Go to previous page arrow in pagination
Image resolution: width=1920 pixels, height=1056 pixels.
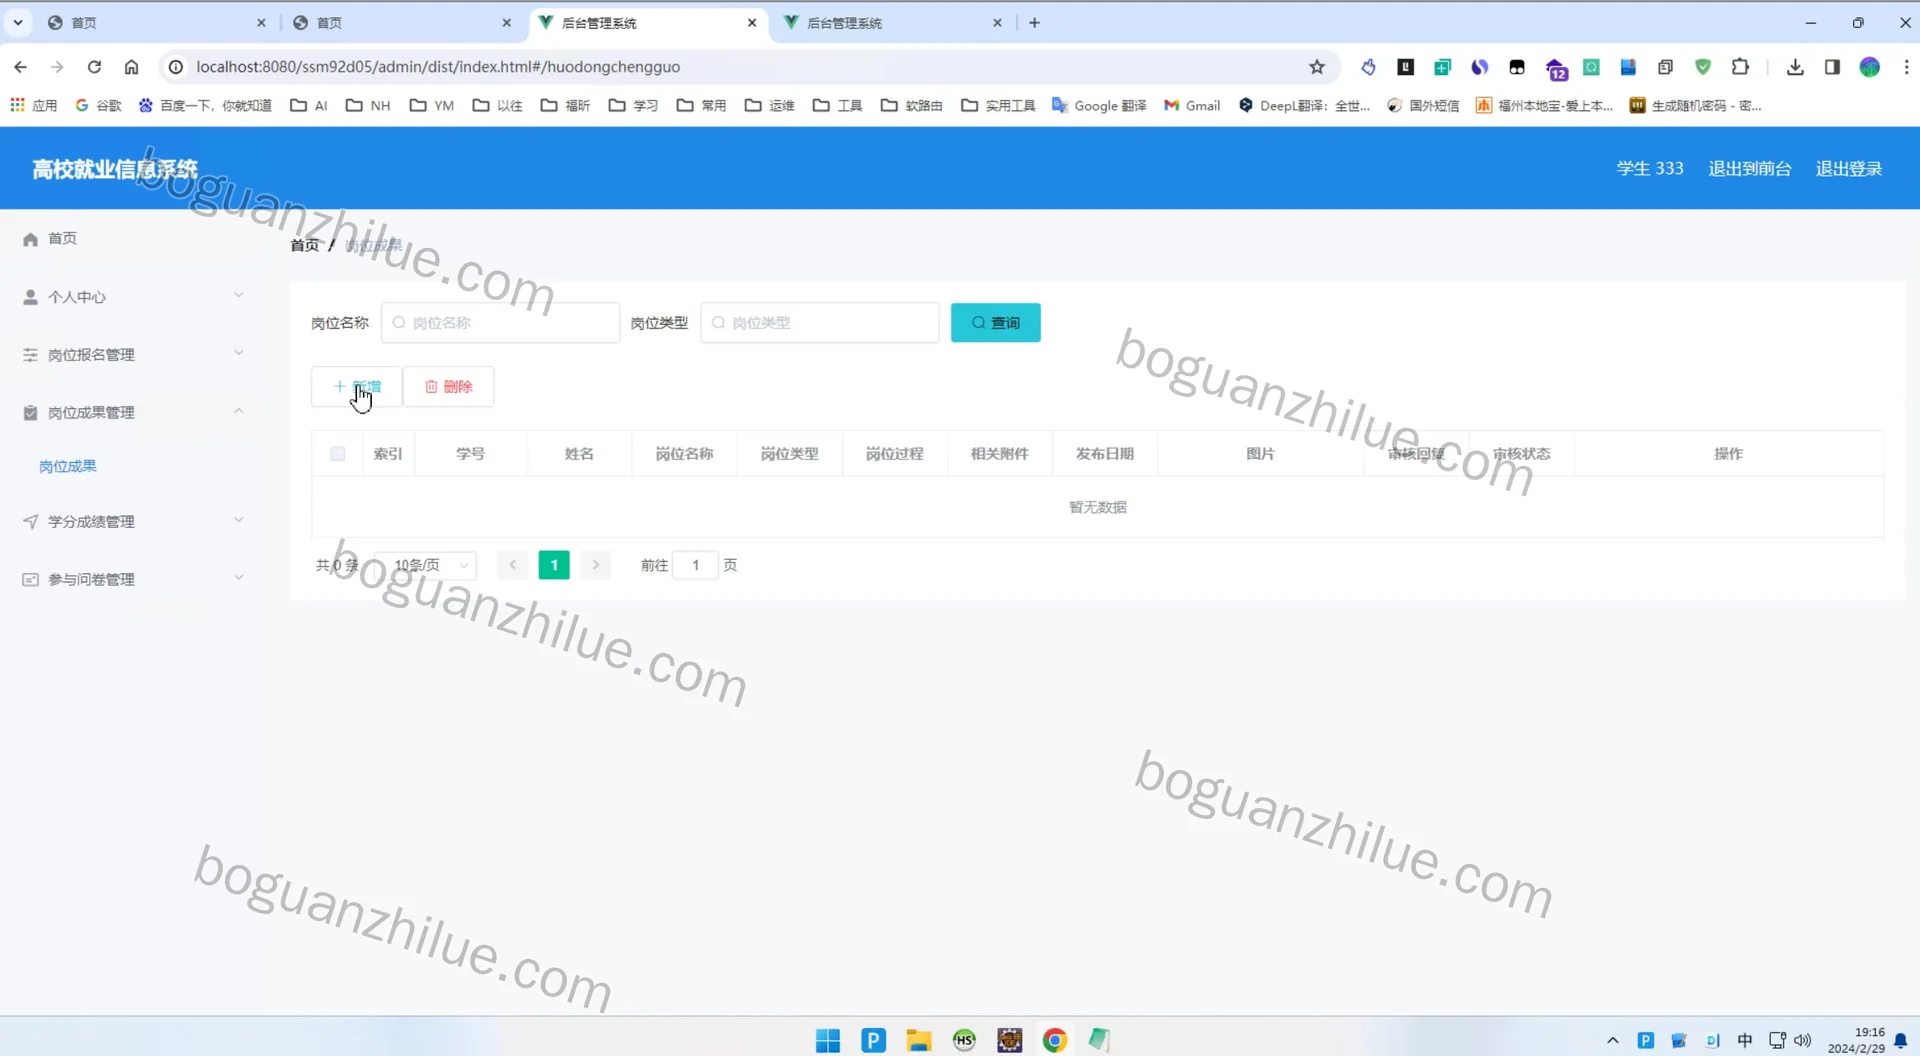click(512, 565)
